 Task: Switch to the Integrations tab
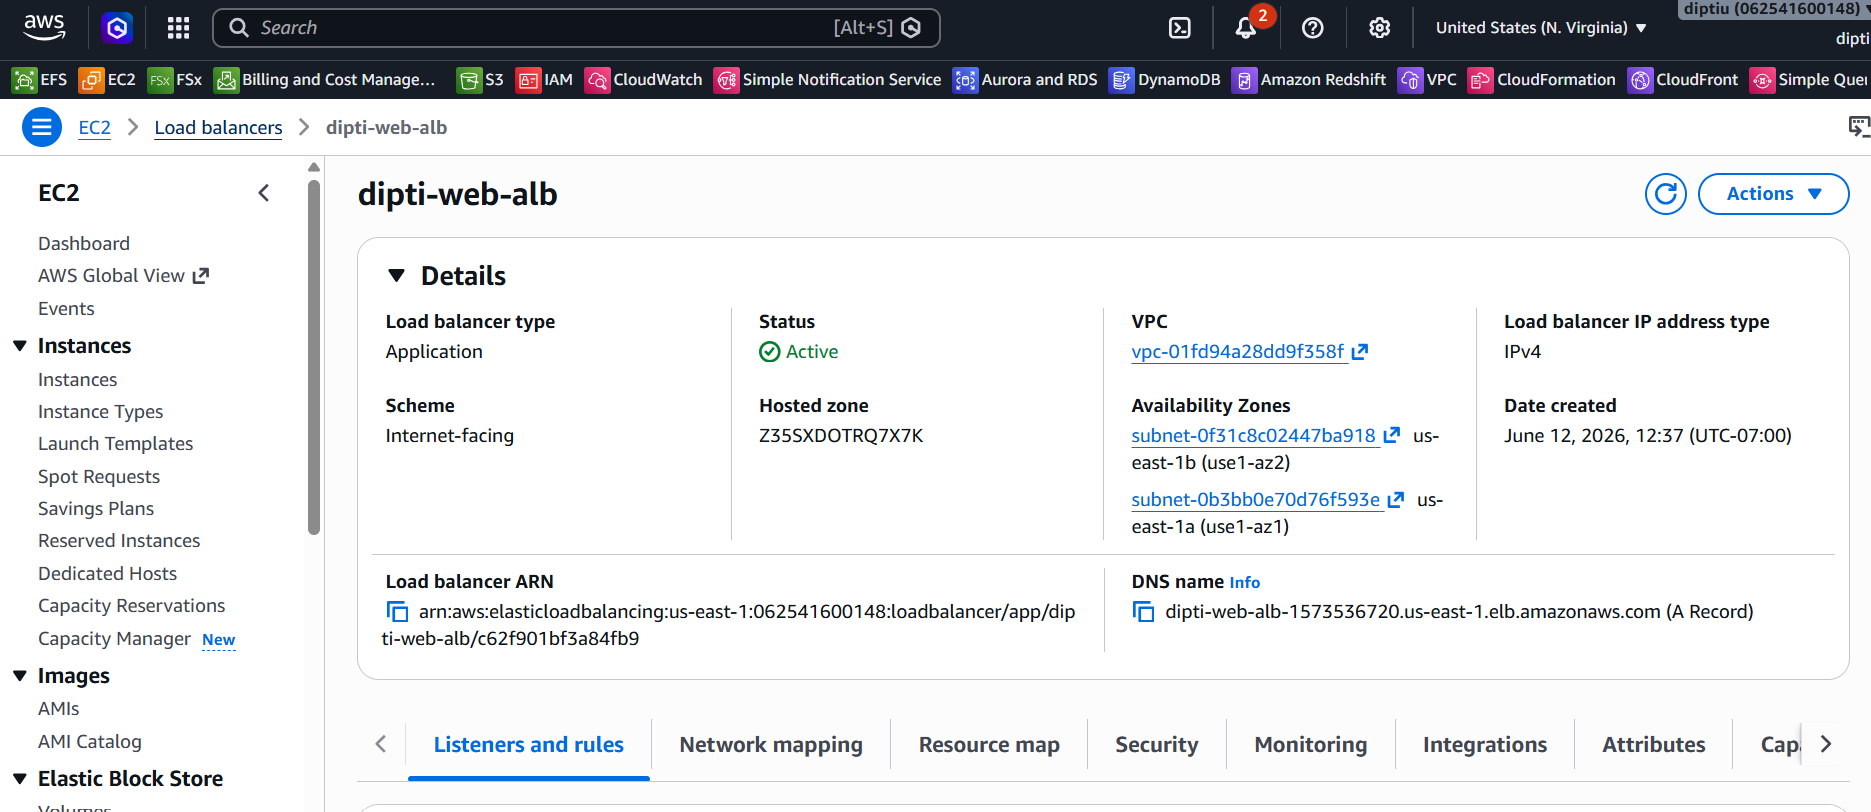[x=1485, y=745]
